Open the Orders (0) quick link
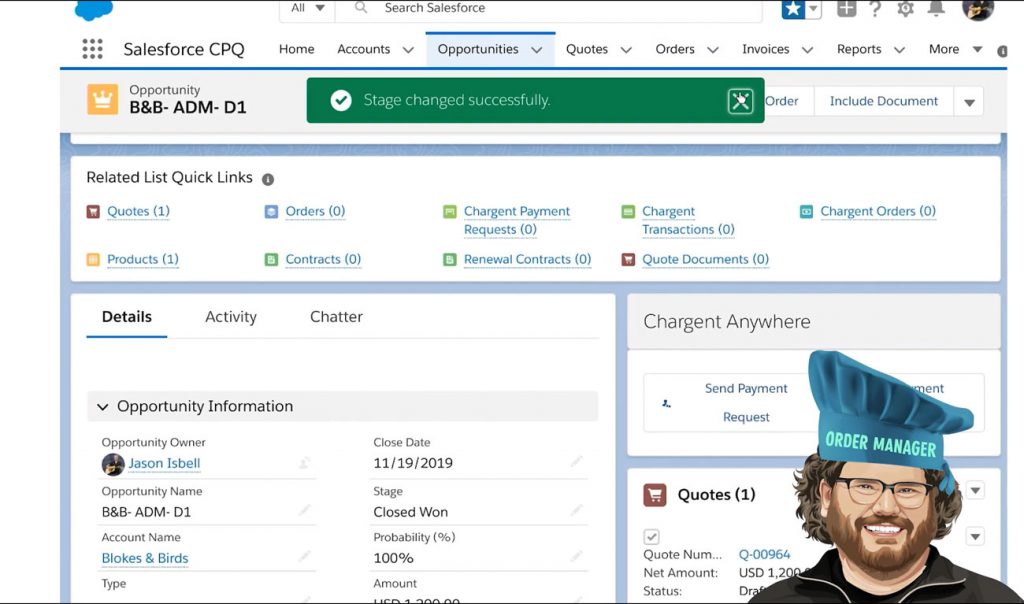Screen dimensions: 1024x604 click(315, 212)
